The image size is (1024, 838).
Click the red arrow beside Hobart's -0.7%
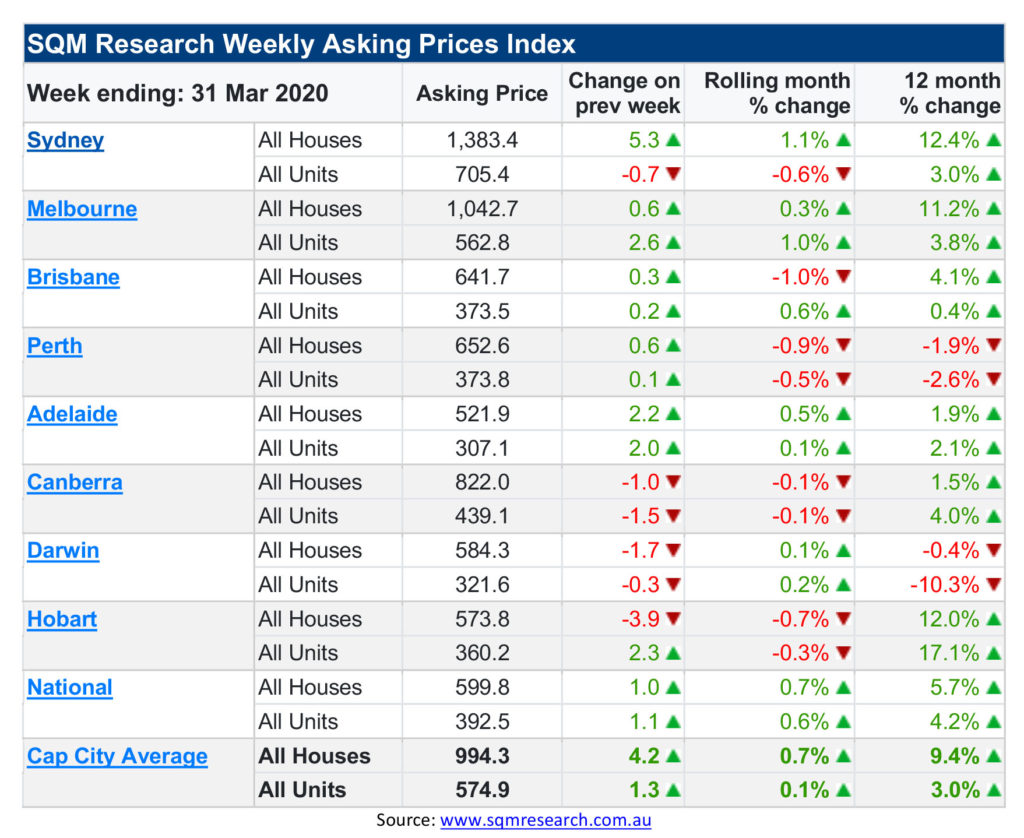(x=844, y=619)
